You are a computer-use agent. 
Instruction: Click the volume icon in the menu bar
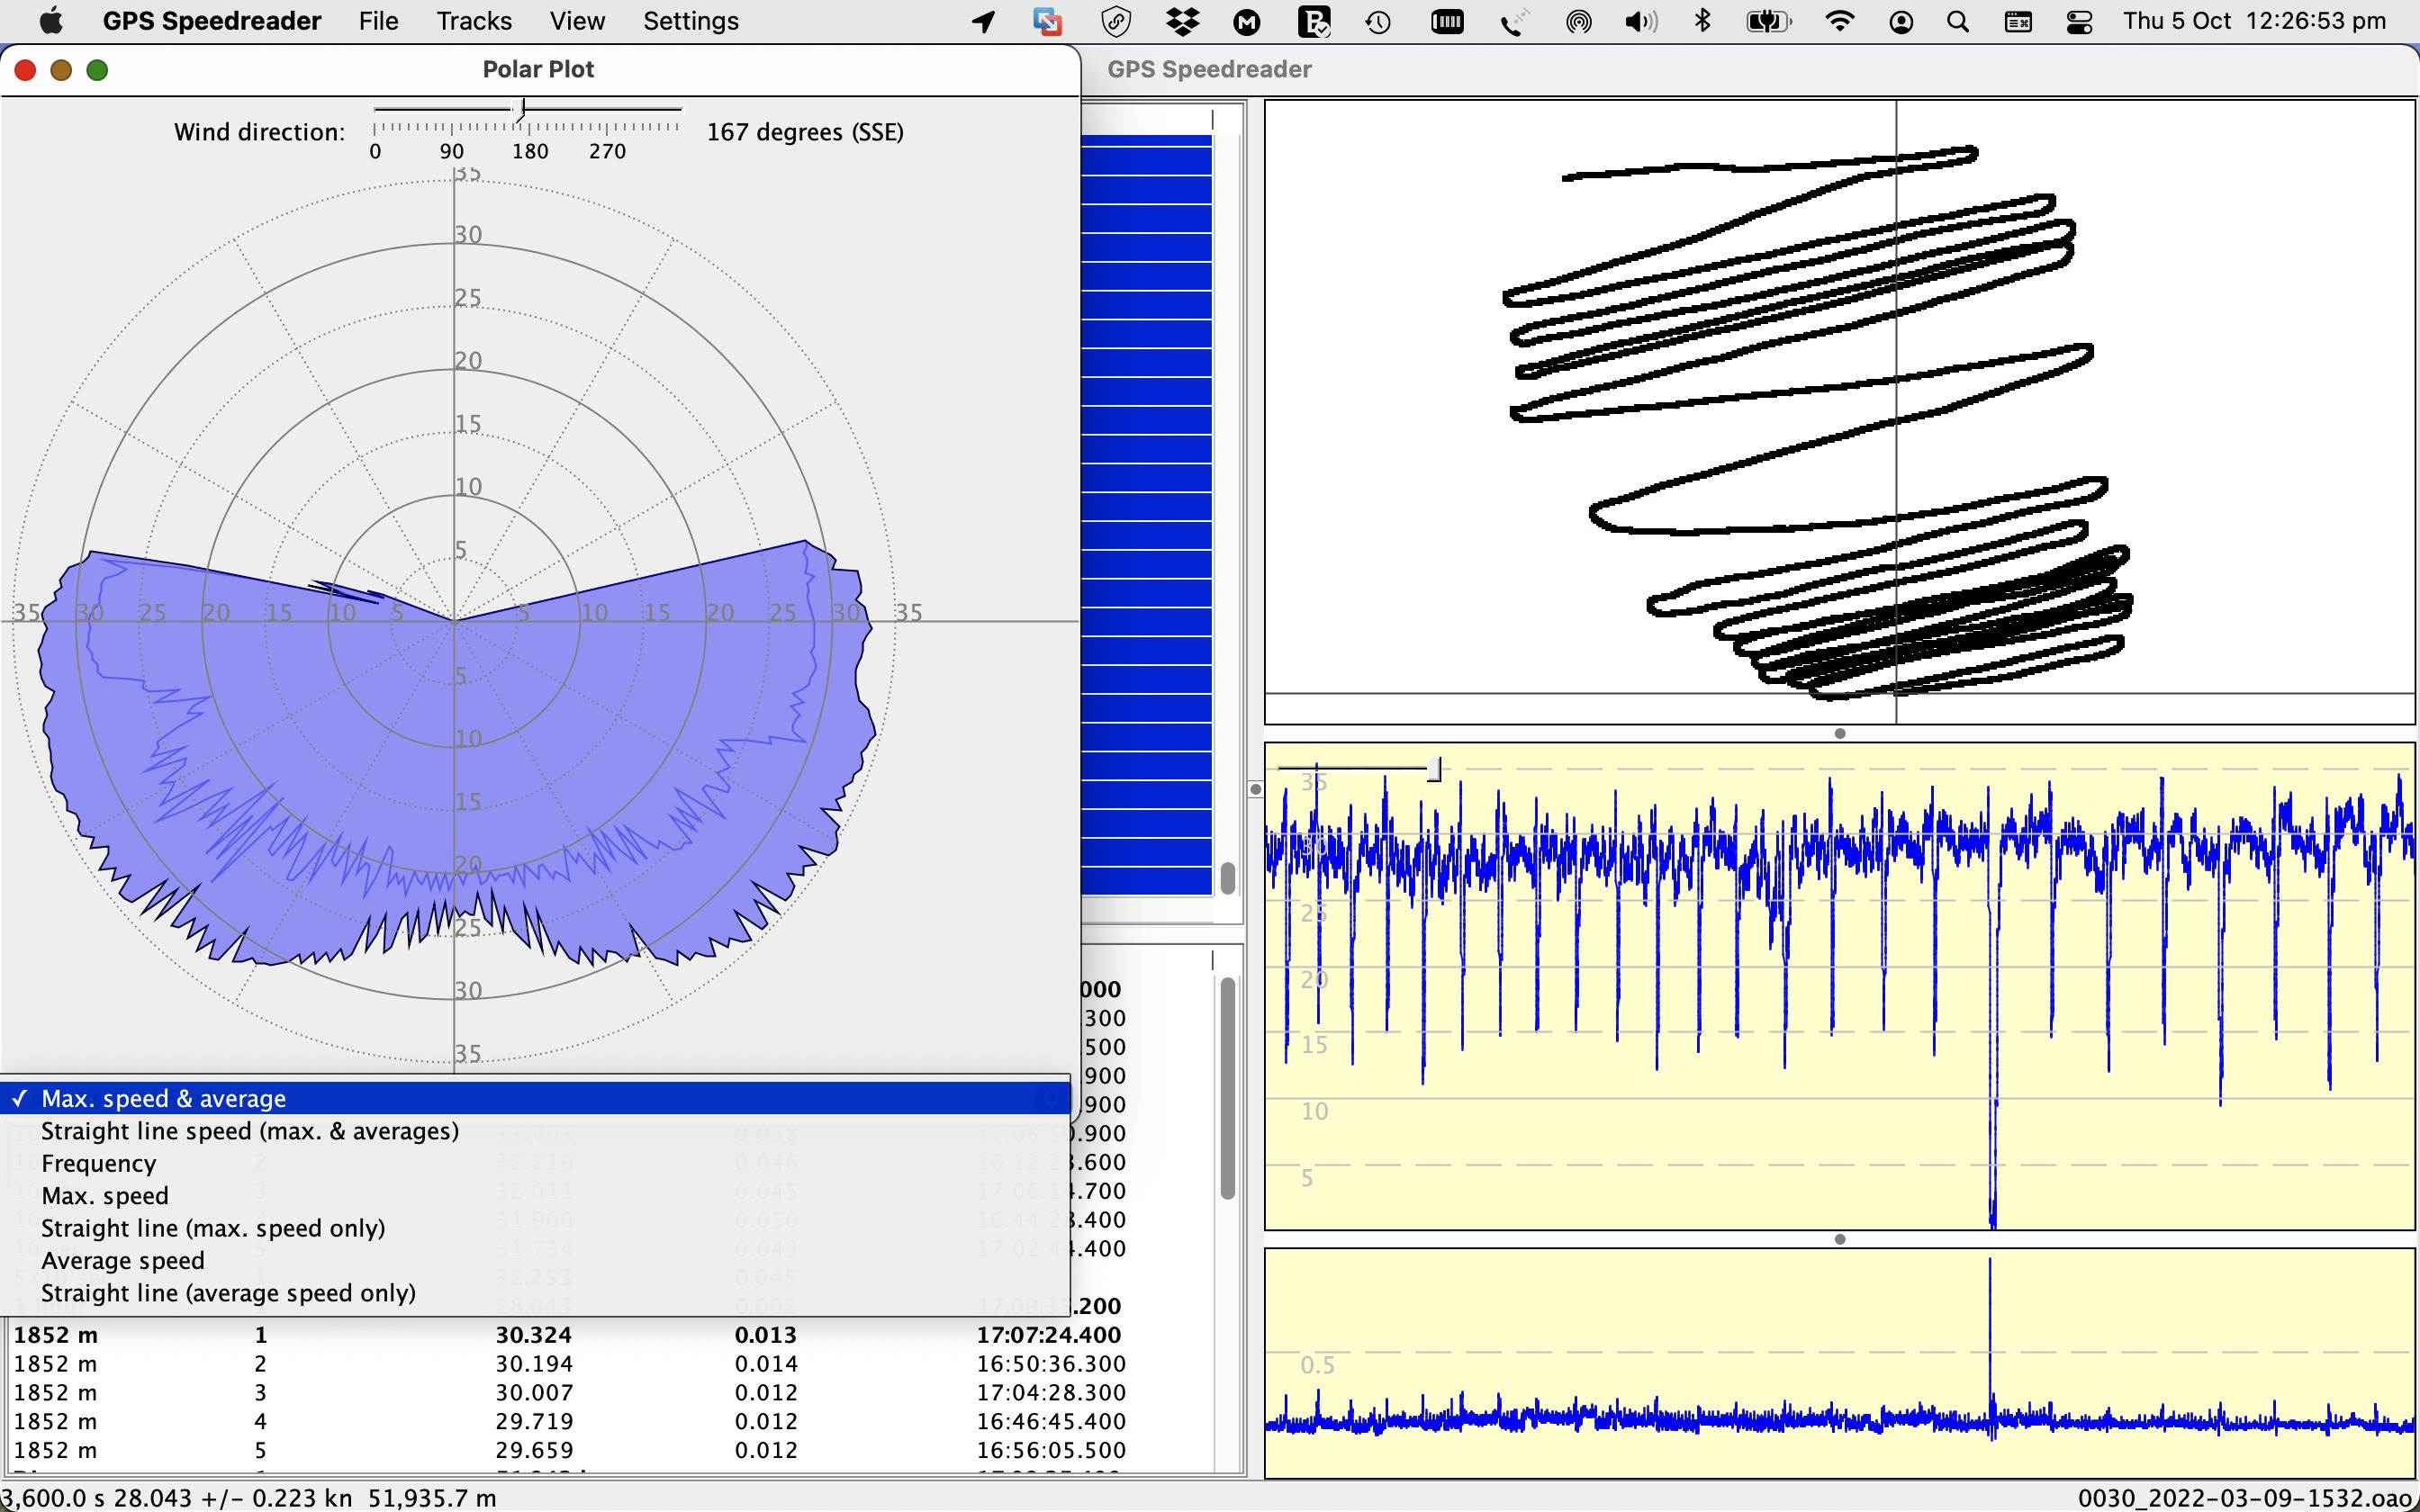(1640, 21)
